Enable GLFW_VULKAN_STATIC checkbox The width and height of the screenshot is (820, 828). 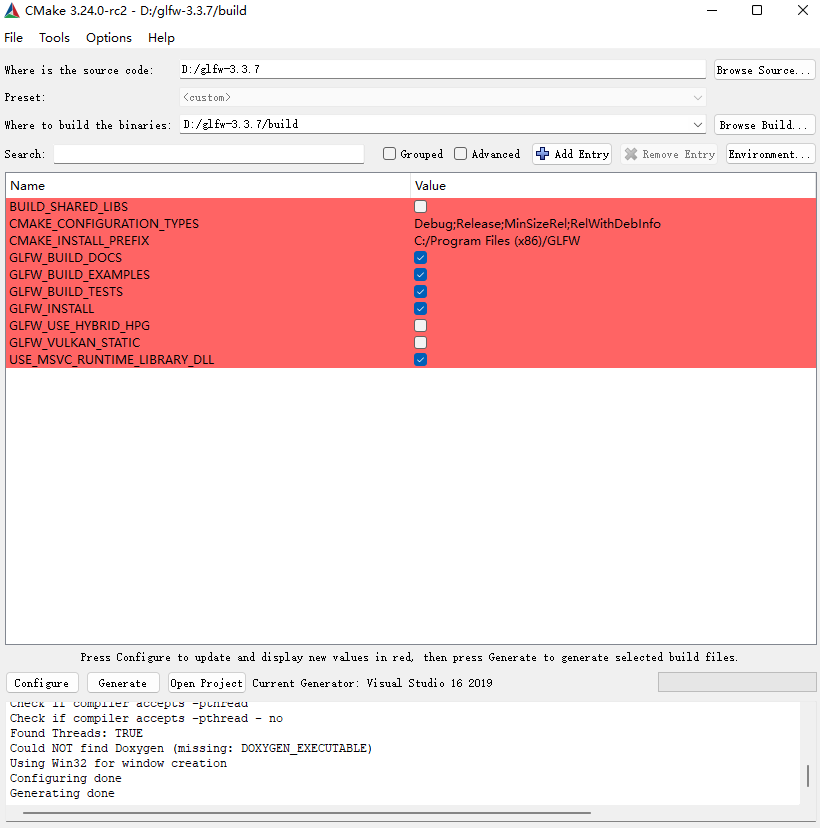(x=420, y=343)
